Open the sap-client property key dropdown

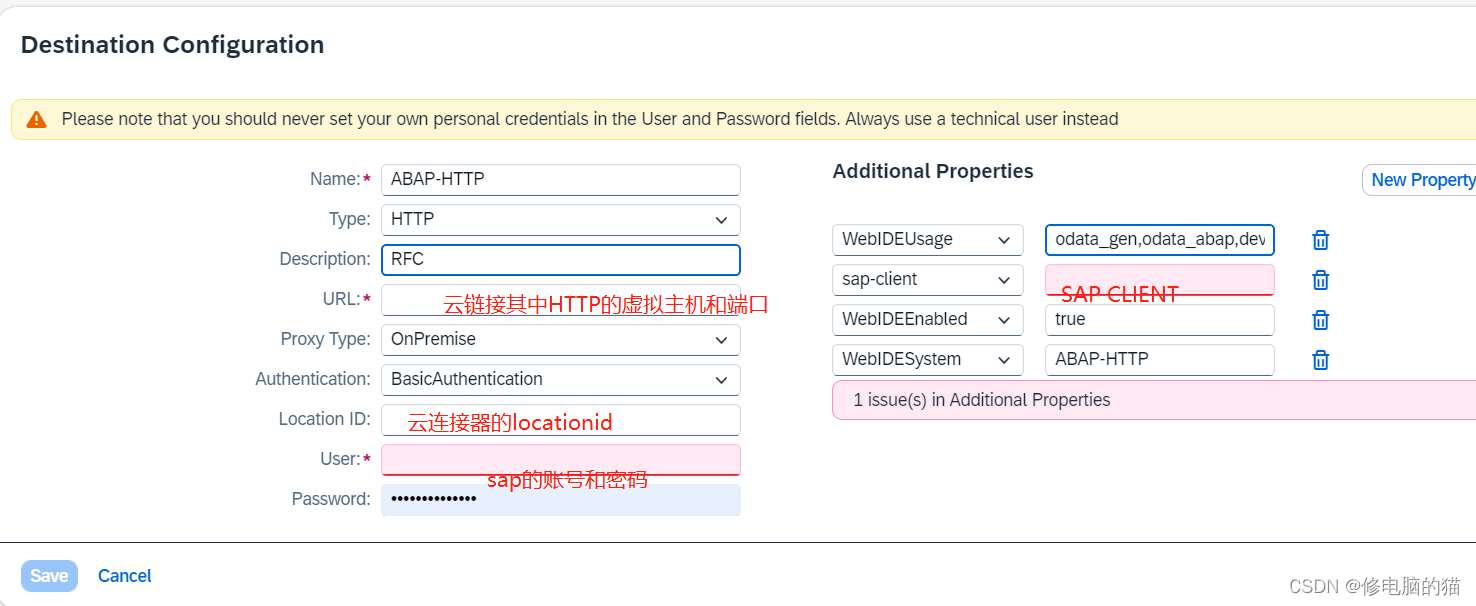coord(1004,280)
